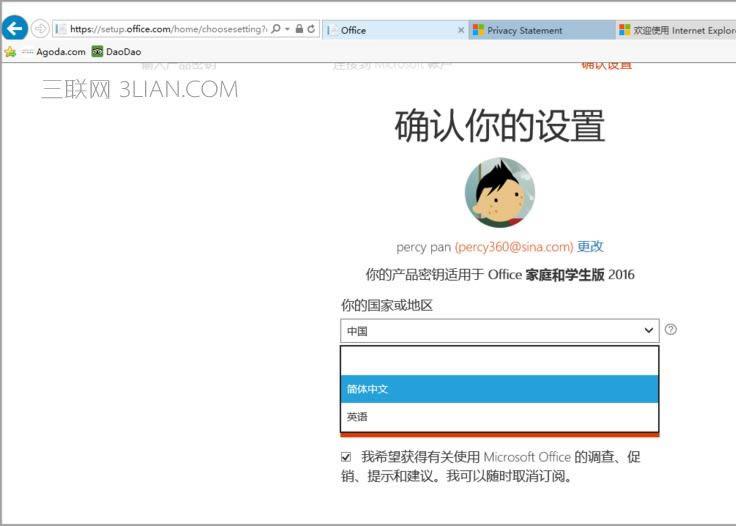Image resolution: width=736 pixels, height=526 pixels.
Task: Close the Office tab
Action: (461, 30)
